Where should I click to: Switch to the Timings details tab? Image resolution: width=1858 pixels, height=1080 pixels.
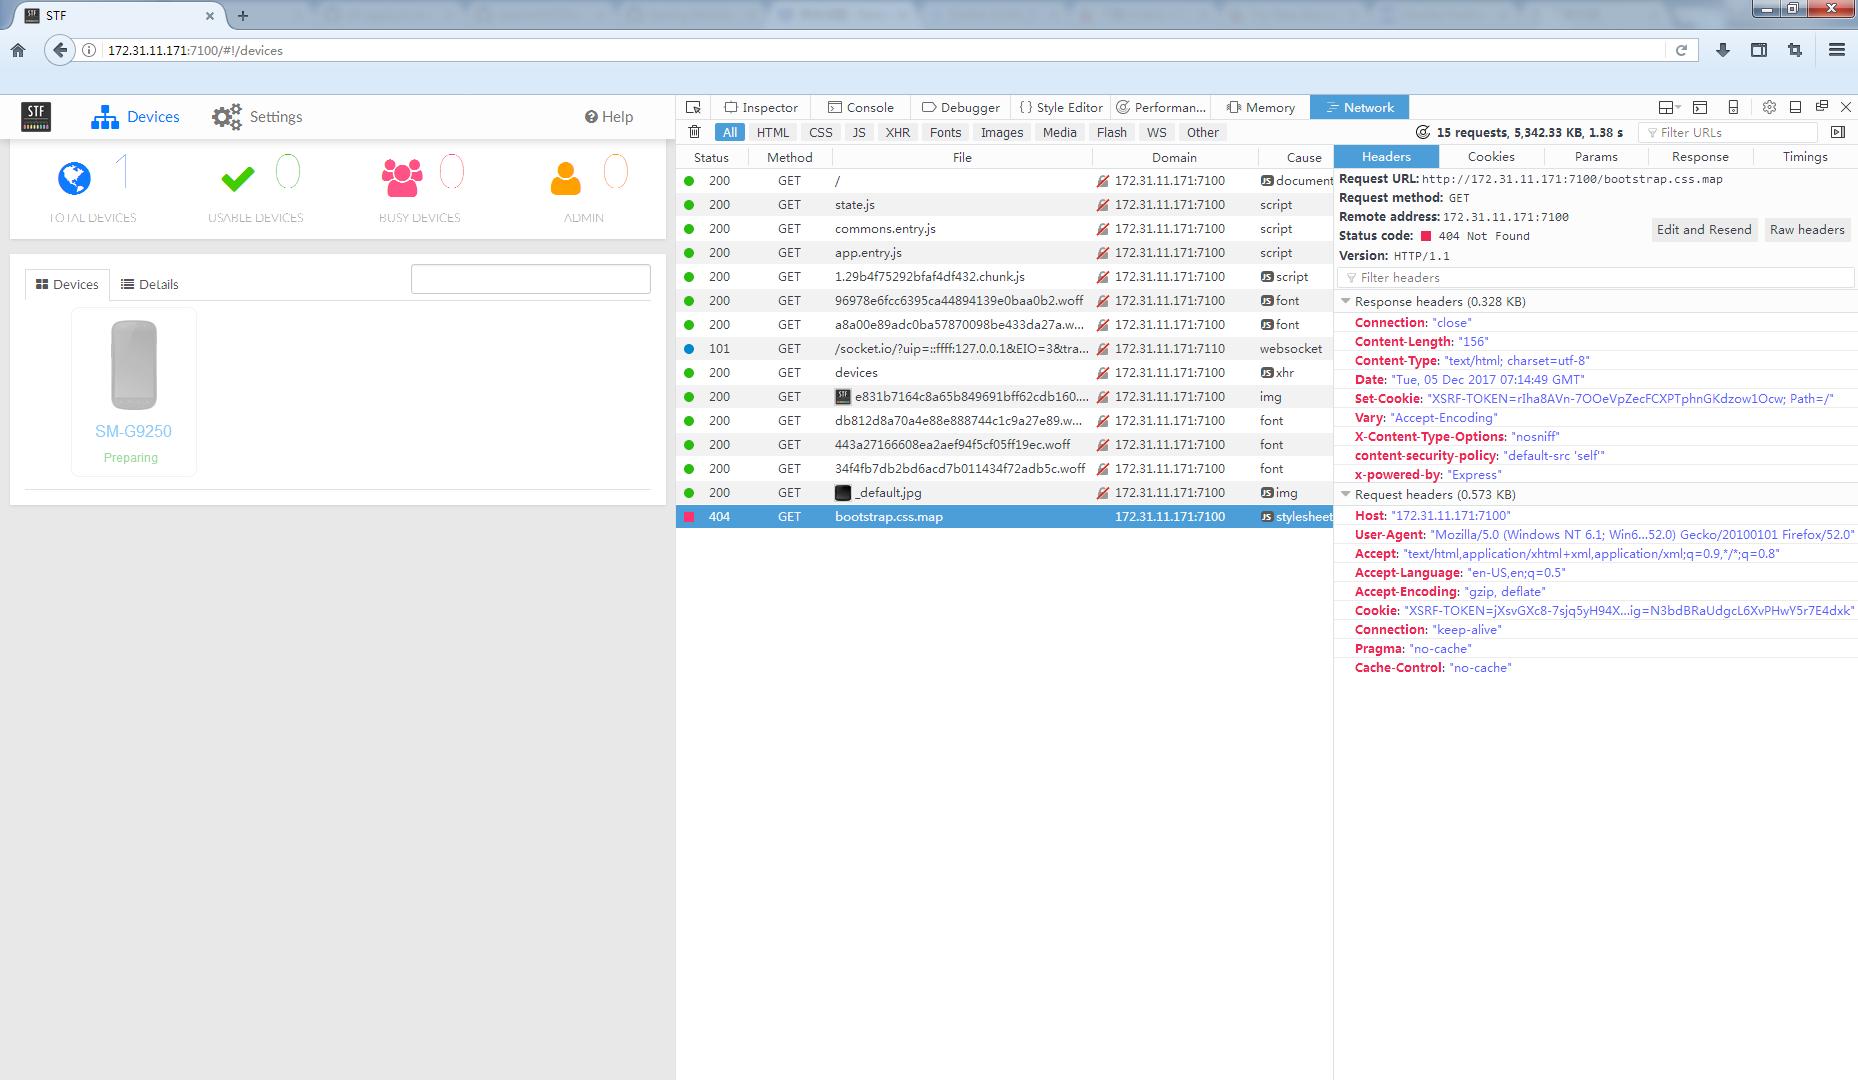click(x=1805, y=156)
